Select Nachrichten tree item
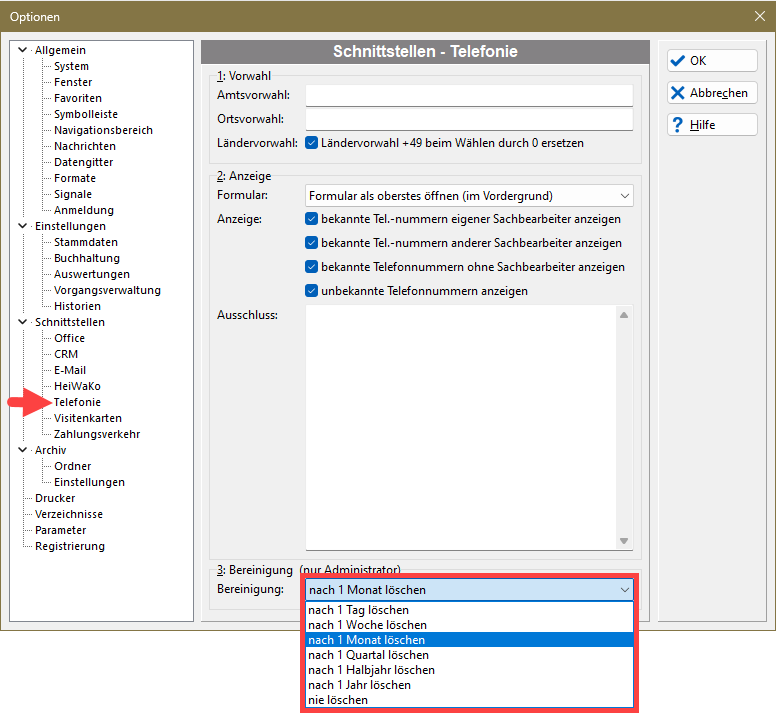The image size is (776, 713). pyautogui.click(x=85, y=146)
